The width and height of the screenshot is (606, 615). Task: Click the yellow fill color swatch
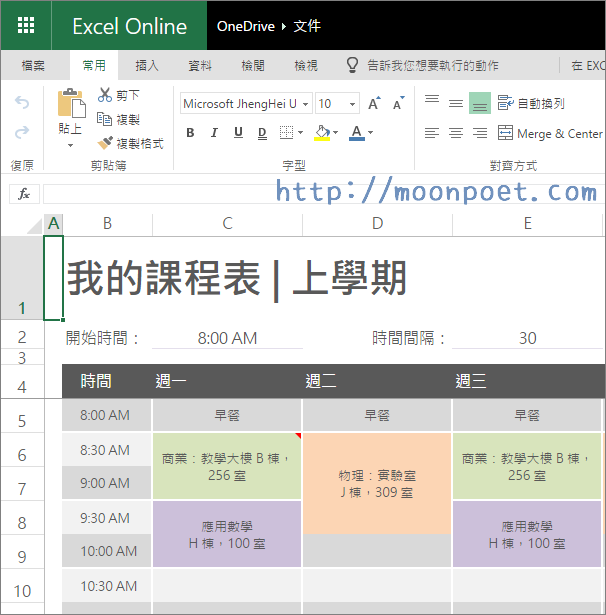coord(322,133)
